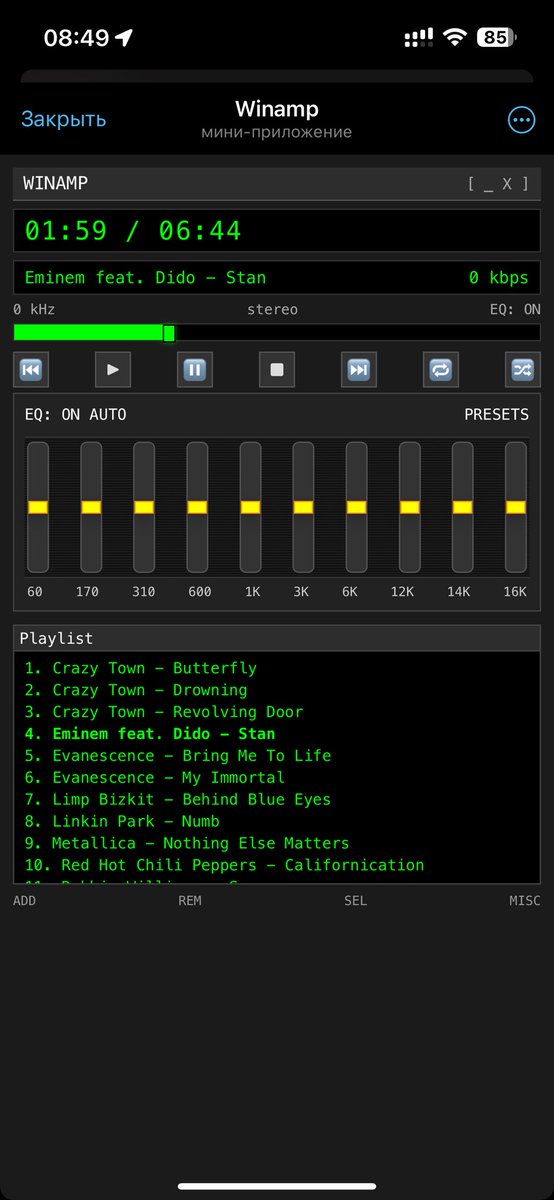The image size is (554, 1200).
Task: Click the song progress seek bar
Action: pyautogui.click(x=277, y=333)
